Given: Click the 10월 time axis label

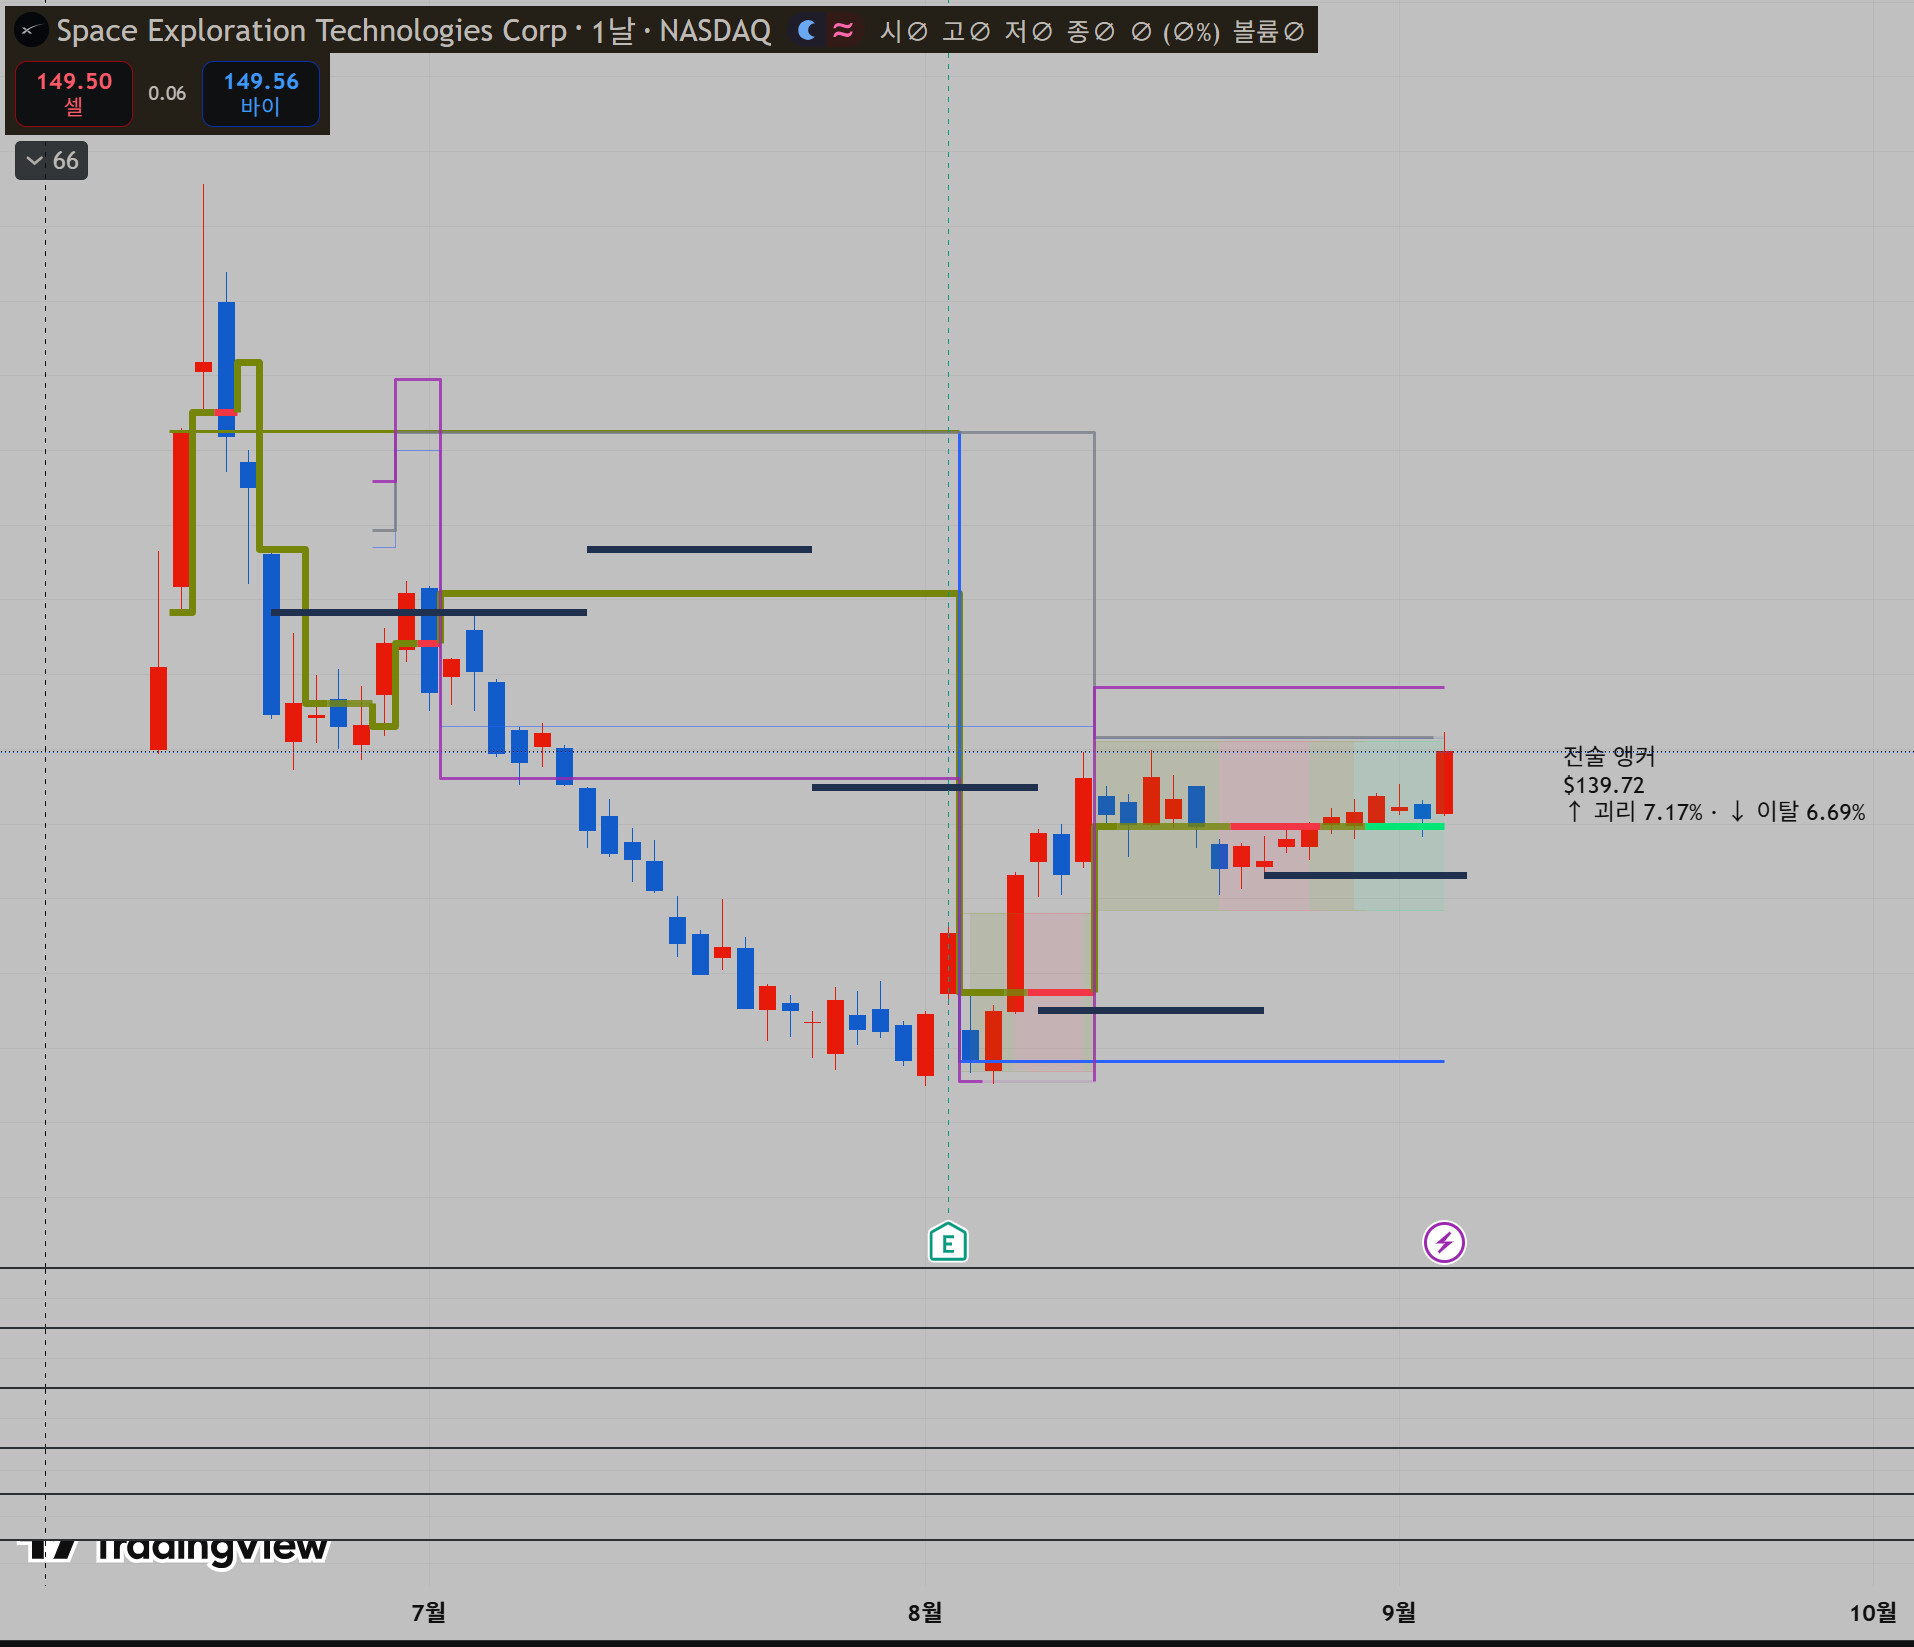Looking at the screenshot, I should [1873, 1612].
